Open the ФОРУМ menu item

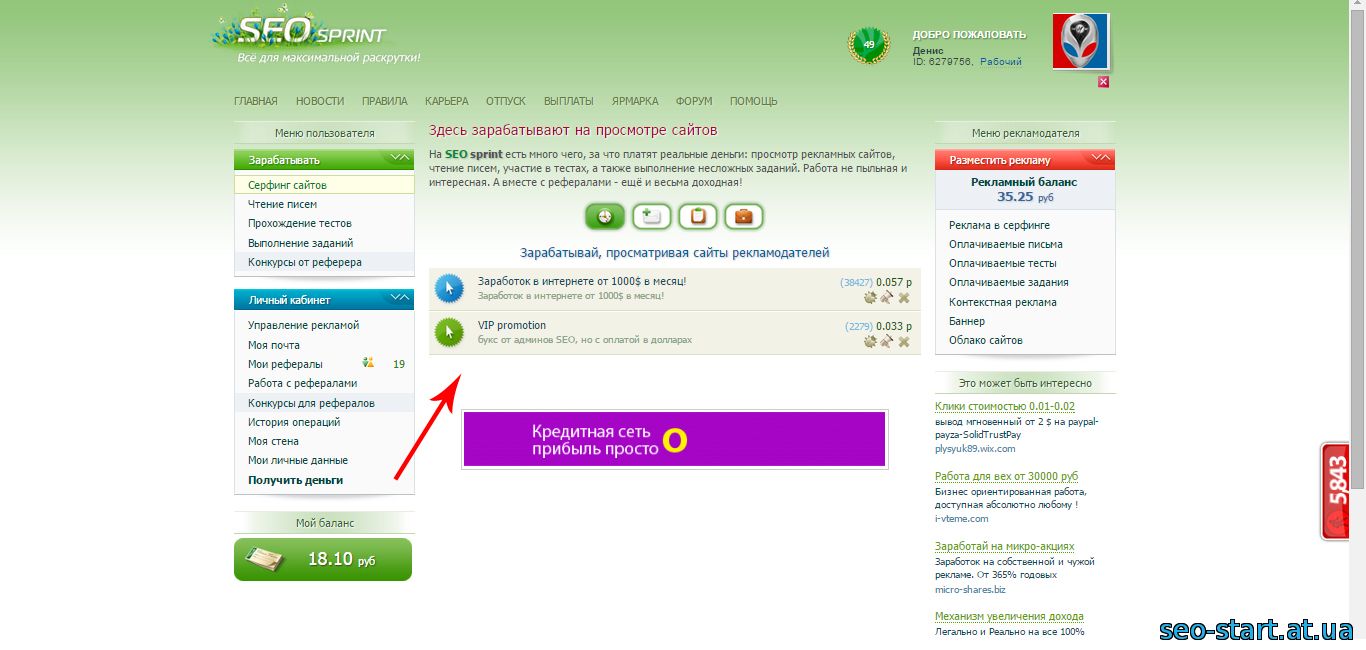[694, 101]
